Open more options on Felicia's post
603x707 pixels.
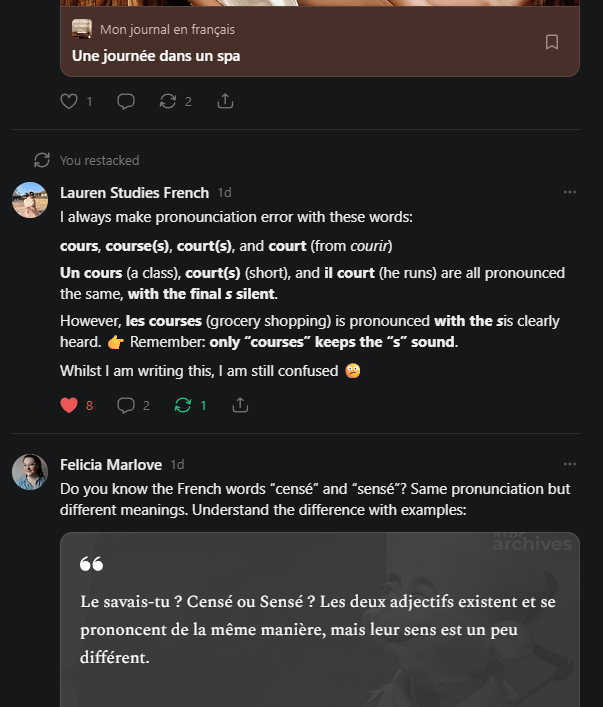(x=570, y=464)
